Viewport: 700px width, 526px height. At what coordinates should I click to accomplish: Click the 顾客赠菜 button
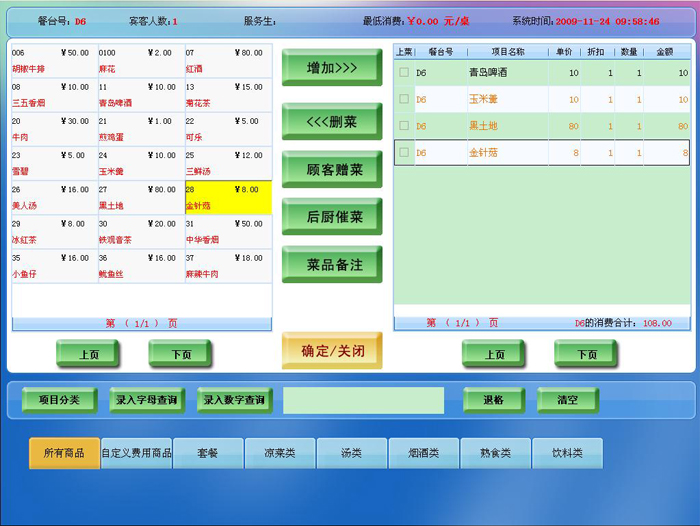point(331,170)
